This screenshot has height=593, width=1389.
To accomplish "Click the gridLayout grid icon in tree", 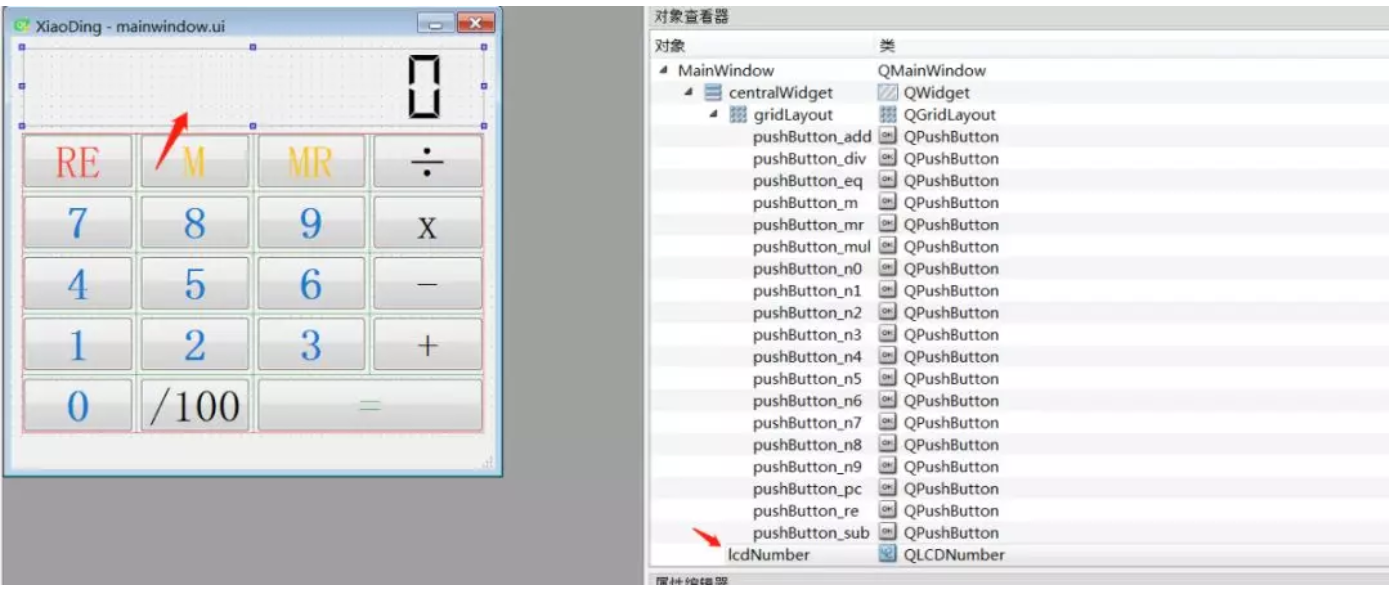I will pyautogui.click(x=738, y=114).
